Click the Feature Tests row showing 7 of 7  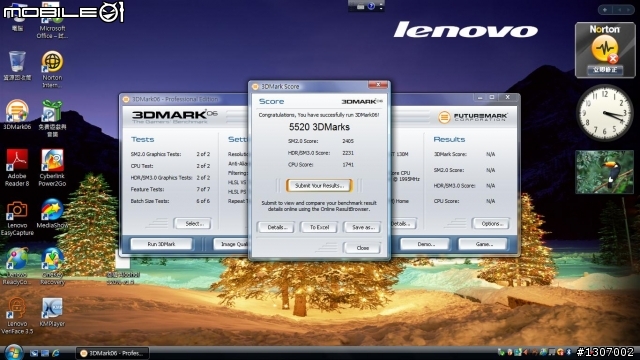170,189
